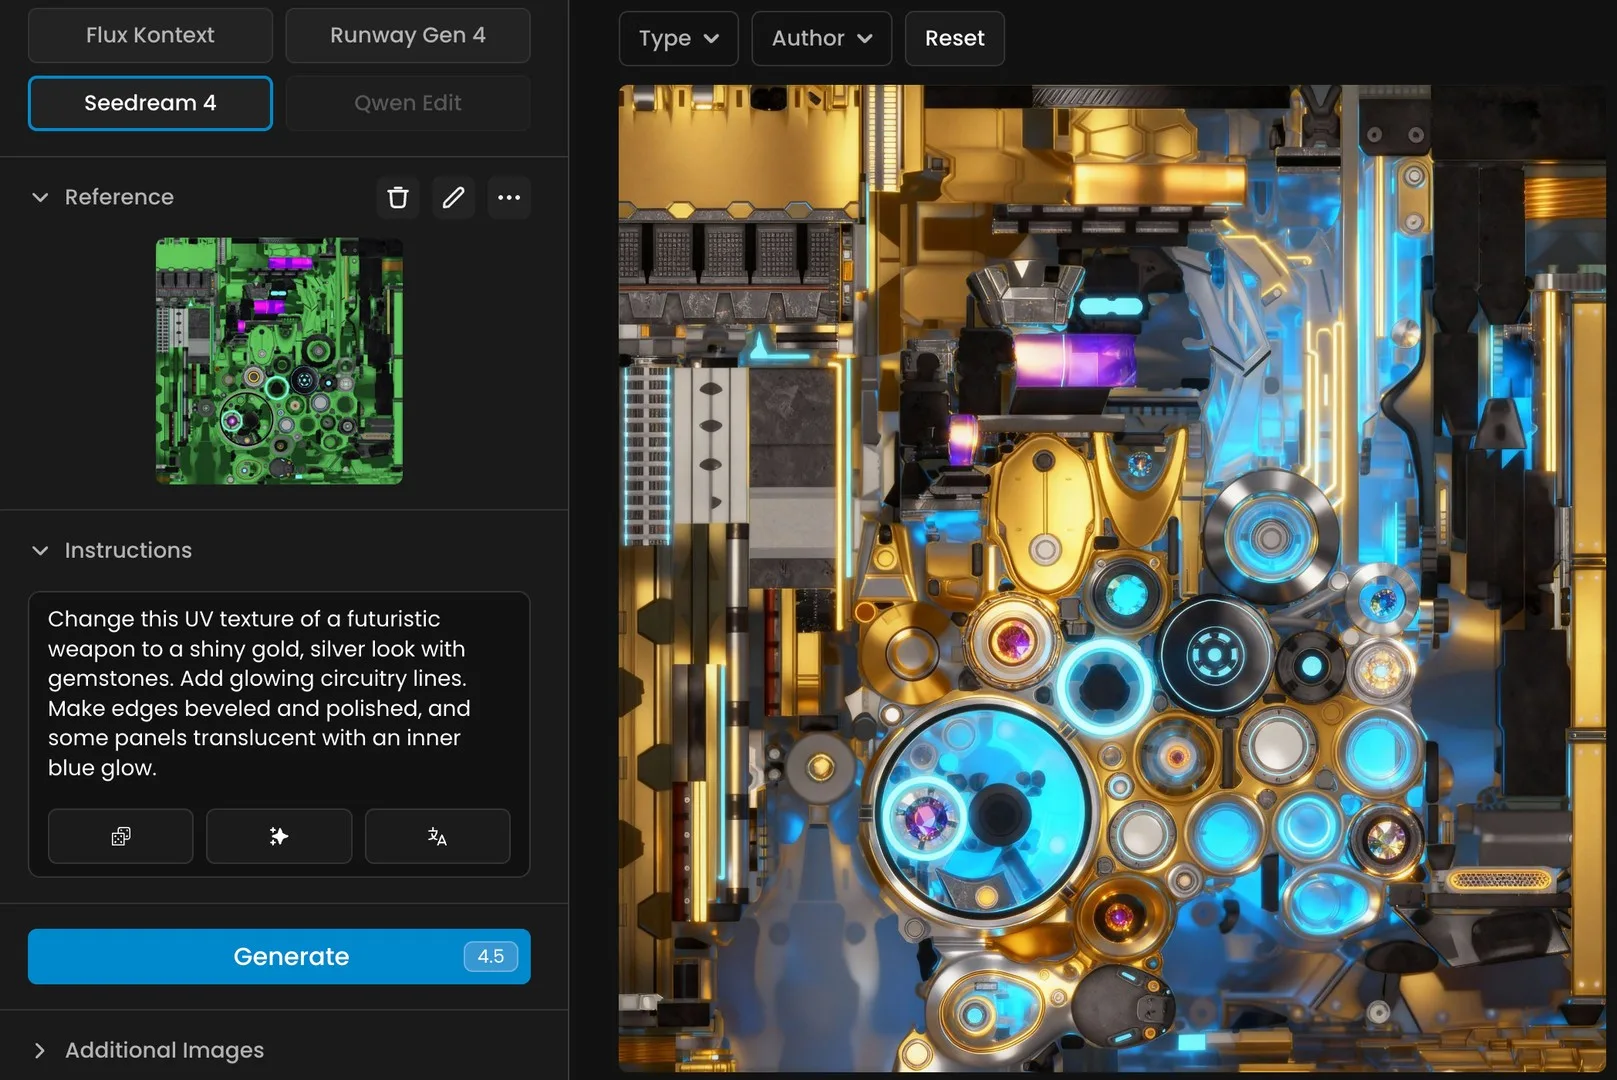Screen dimensions: 1617x1080
Task: Click the Generate button
Action: (279, 956)
